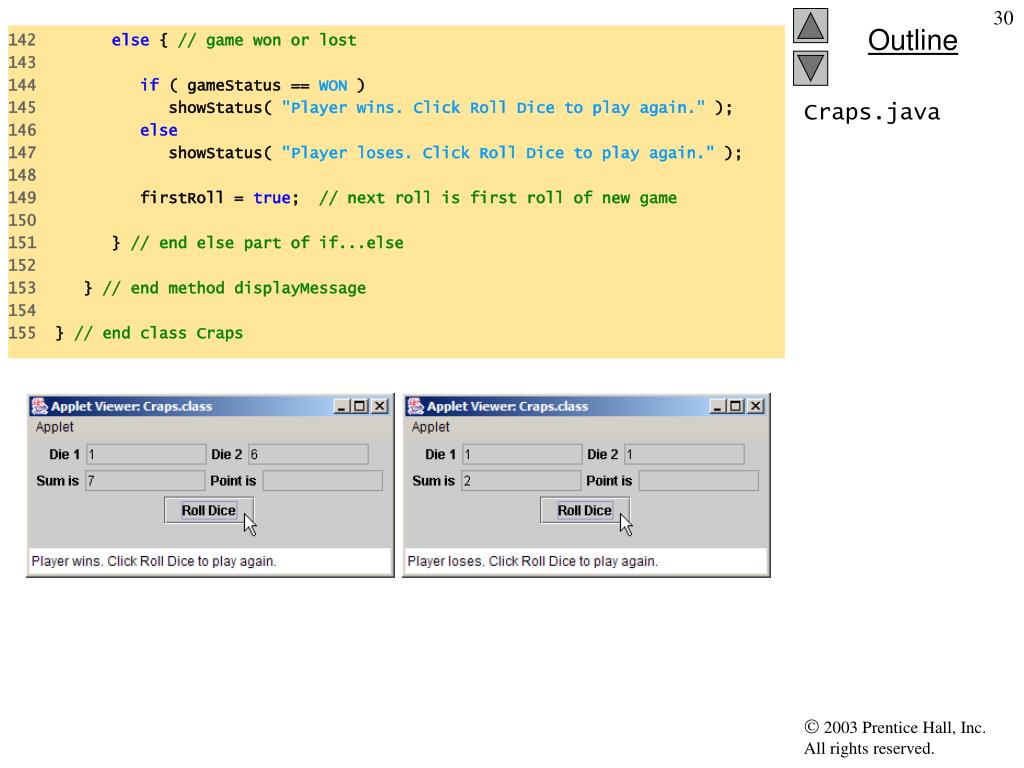
Task: Click the Die 1 field in the left window
Action: point(146,455)
